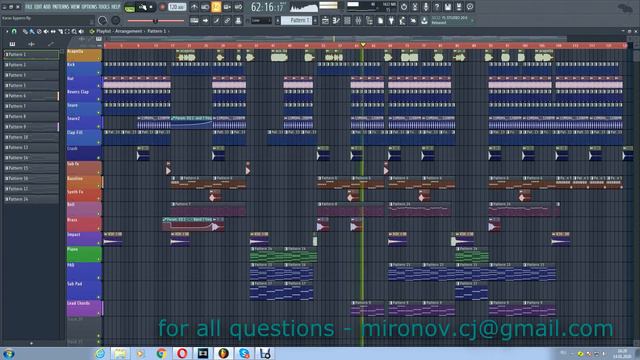Click the Bassline track header

coord(84,182)
